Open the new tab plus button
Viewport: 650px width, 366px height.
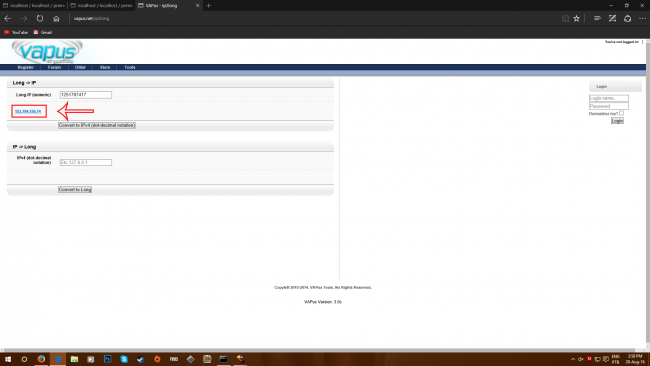click(209, 5)
